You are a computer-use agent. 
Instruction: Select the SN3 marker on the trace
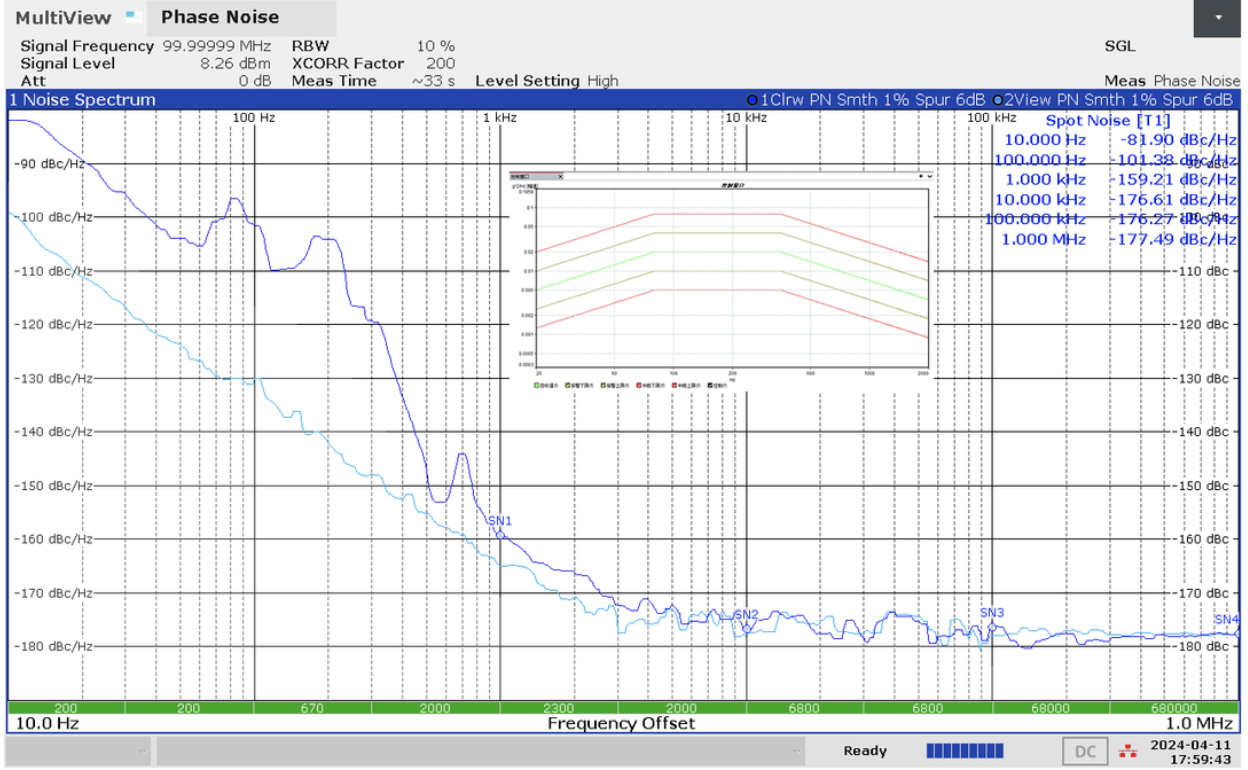[x=992, y=625]
